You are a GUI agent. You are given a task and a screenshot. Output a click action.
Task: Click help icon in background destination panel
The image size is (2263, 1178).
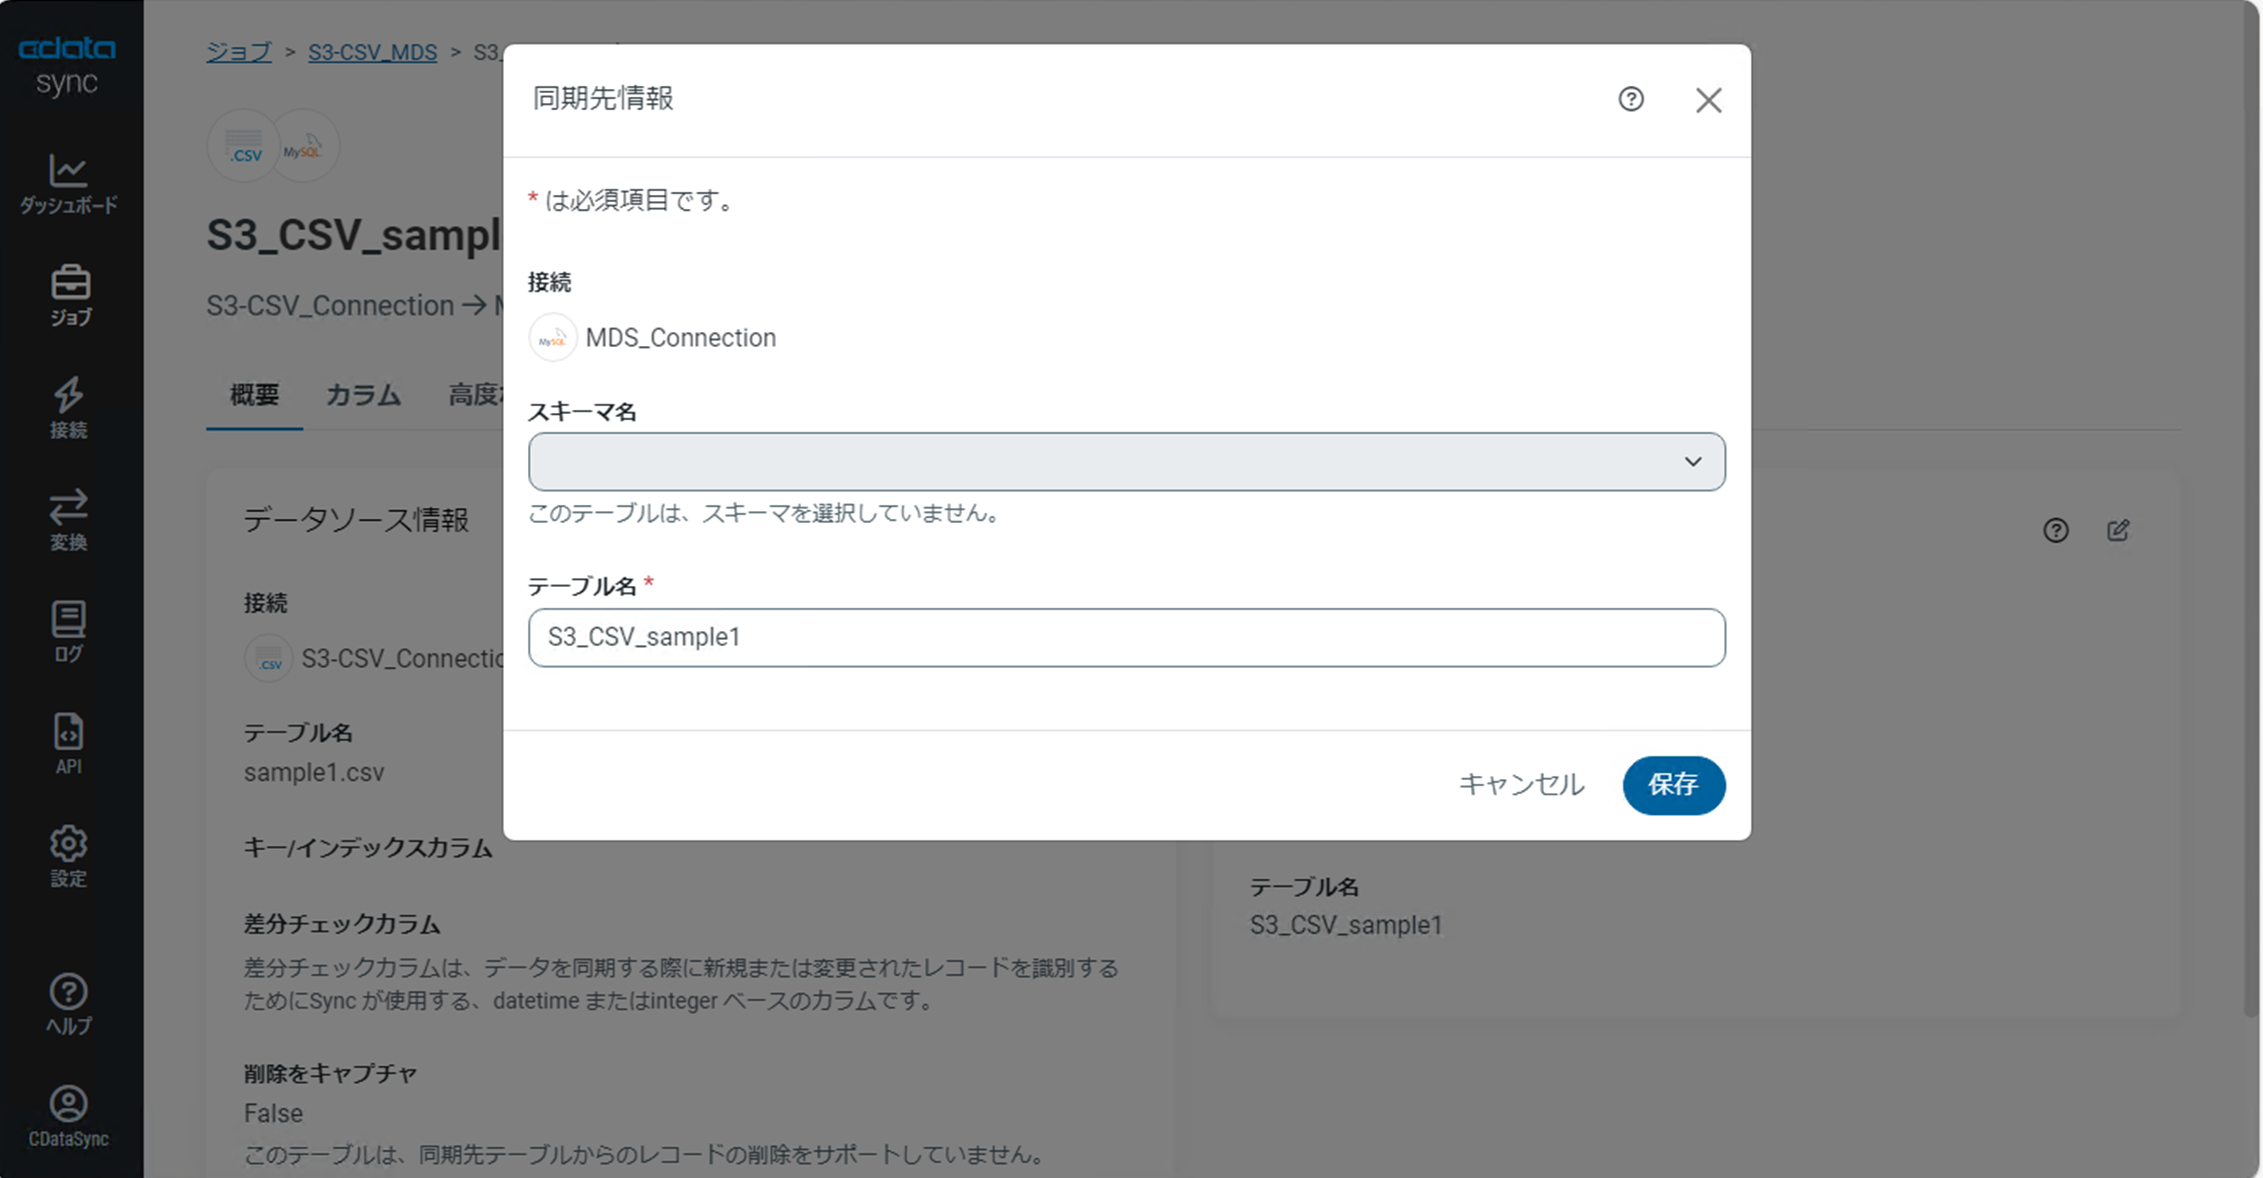(x=2056, y=531)
